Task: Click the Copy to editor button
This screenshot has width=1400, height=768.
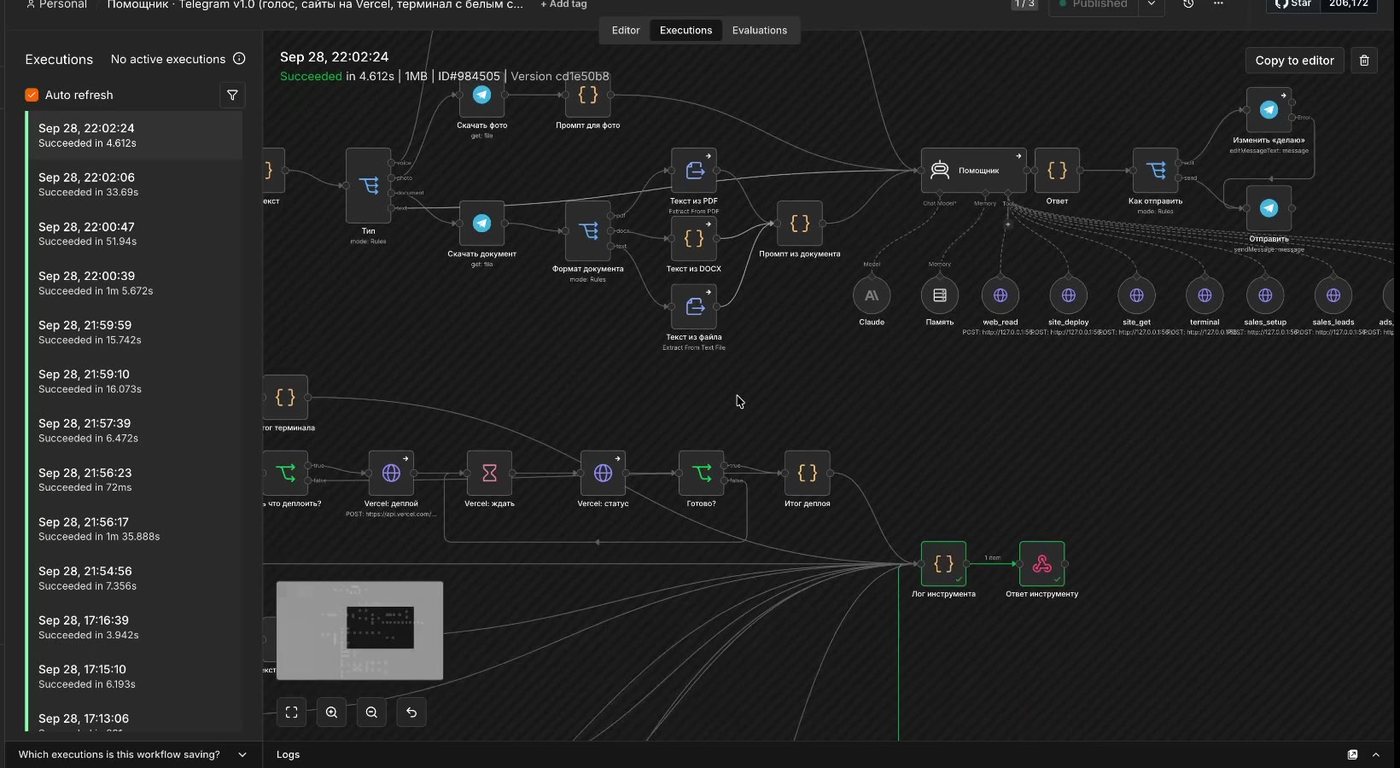Action: [1294, 60]
